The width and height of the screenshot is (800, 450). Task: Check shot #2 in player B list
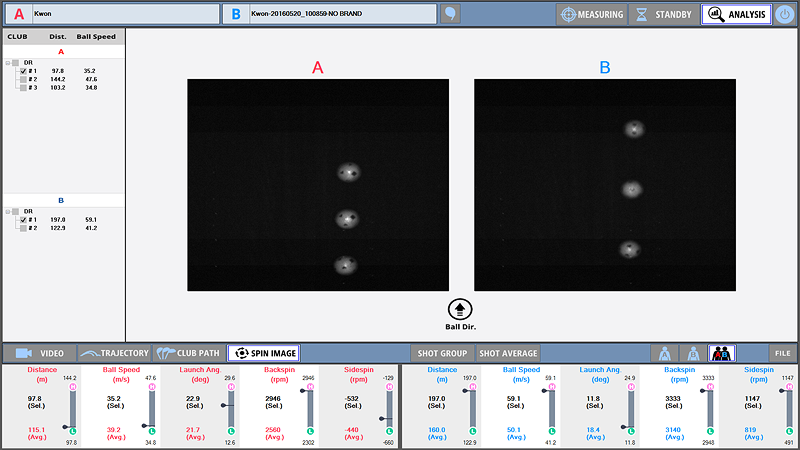[23, 228]
